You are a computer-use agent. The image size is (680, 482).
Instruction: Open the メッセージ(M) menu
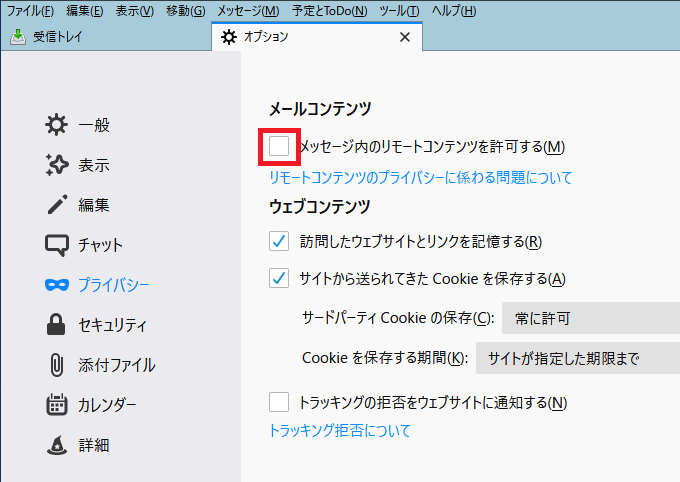[248, 11]
